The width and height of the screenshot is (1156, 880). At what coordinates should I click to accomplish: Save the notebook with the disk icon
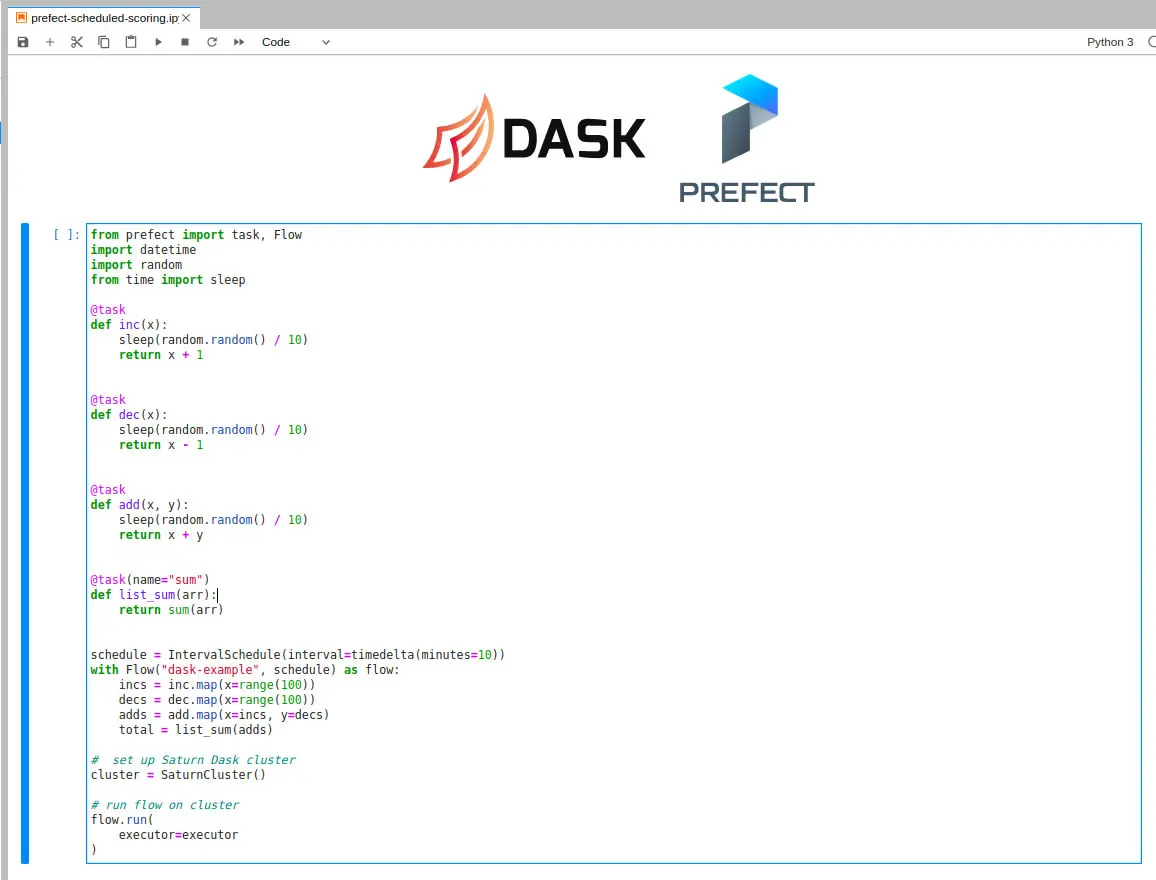point(23,42)
